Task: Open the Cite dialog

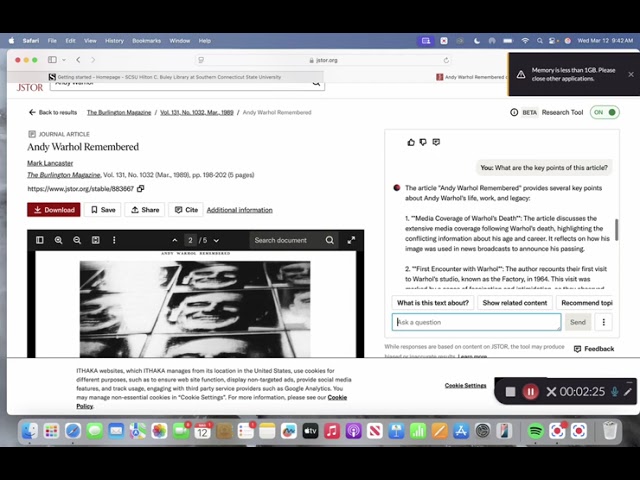Action: 186,210
